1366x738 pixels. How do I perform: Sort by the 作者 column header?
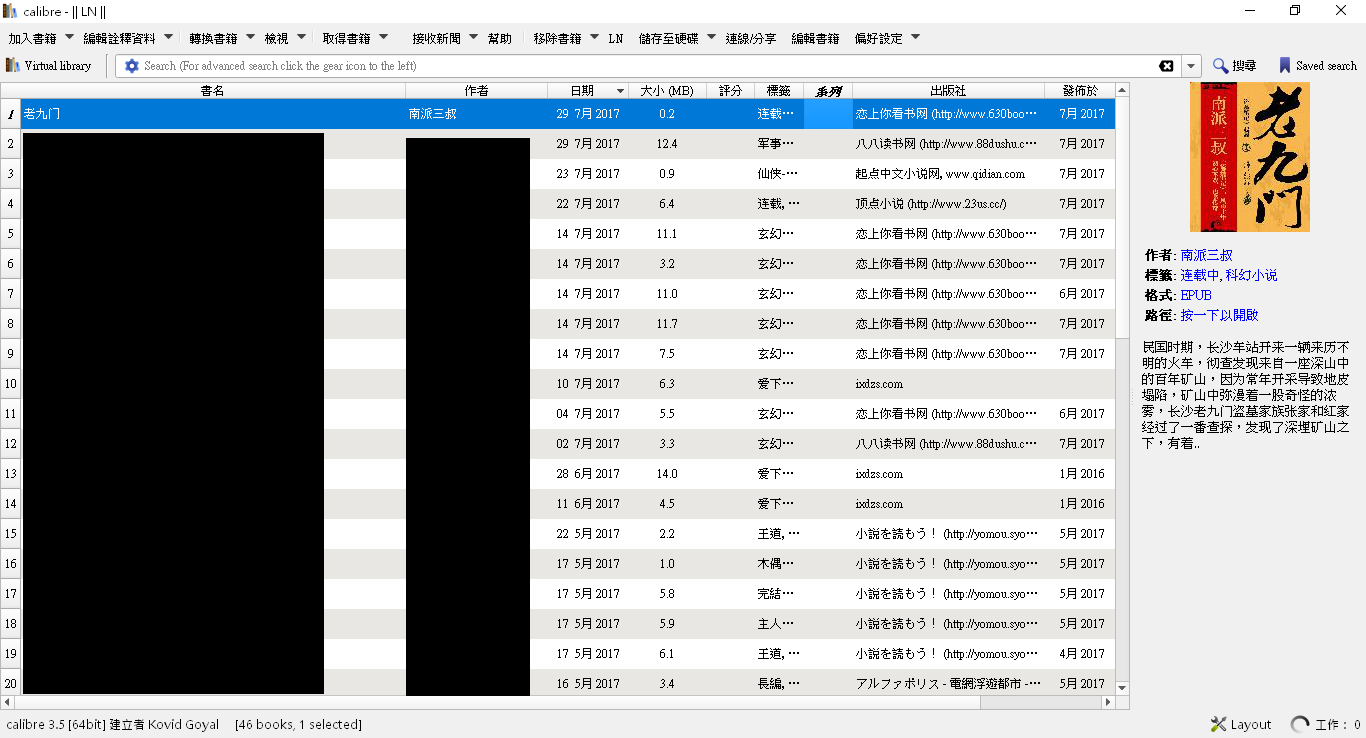click(x=477, y=91)
